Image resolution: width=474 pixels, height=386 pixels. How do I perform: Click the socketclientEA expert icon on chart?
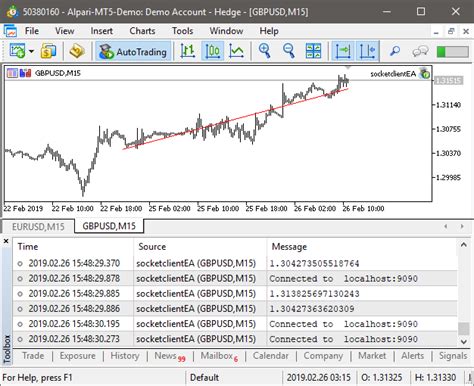point(425,73)
